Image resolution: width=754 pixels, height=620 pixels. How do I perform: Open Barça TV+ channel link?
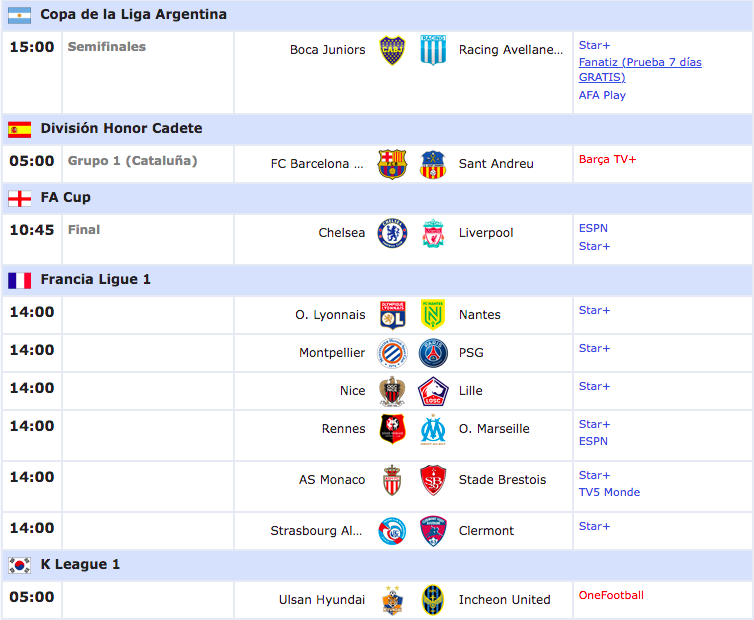click(x=607, y=159)
